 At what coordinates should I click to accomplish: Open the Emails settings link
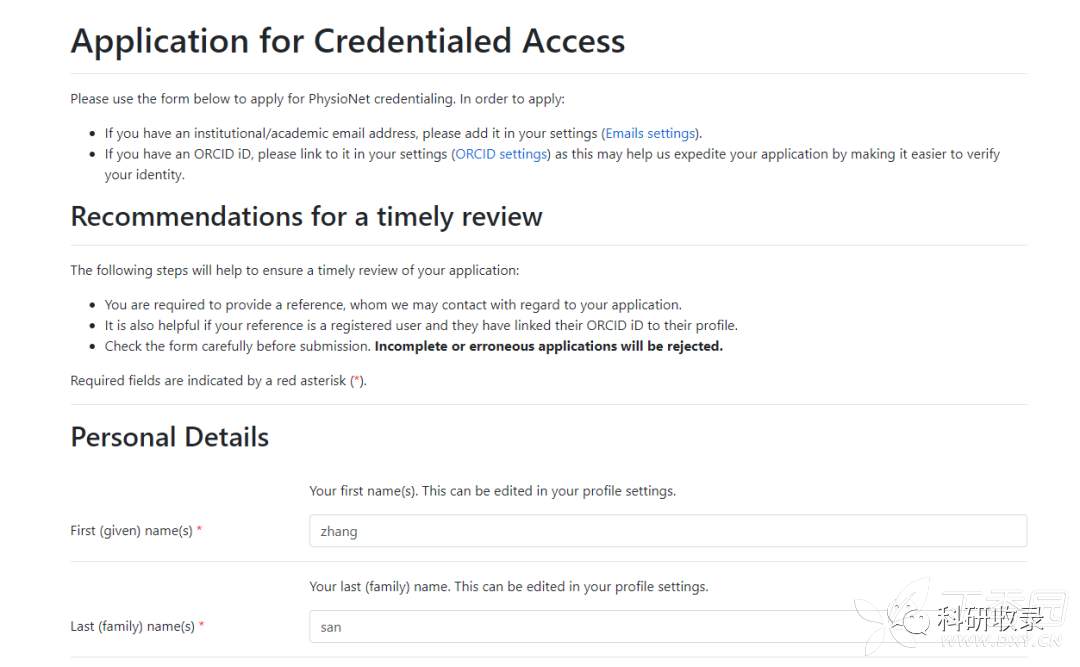point(650,133)
